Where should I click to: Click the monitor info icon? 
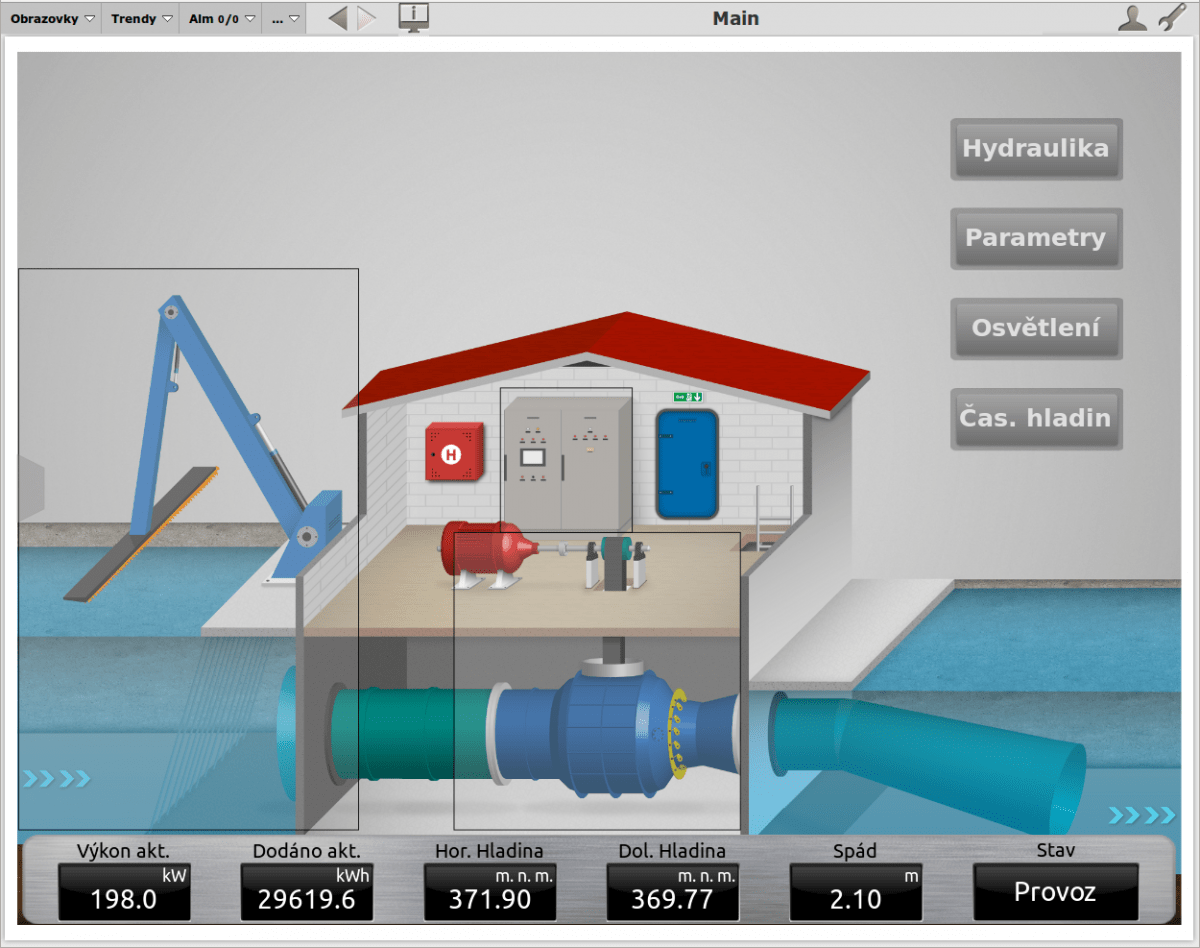413,17
